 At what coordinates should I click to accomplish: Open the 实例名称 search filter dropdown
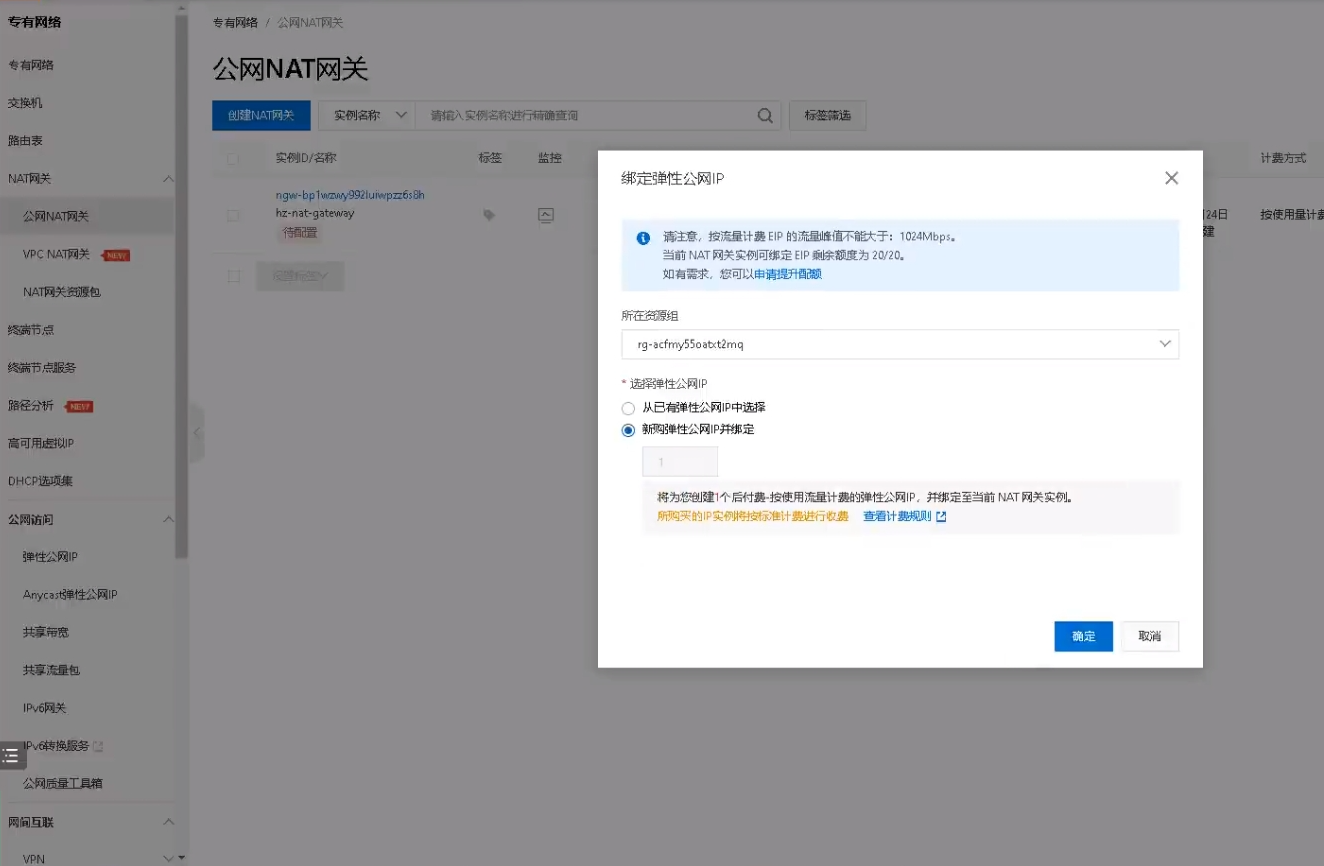tap(366, 116)
